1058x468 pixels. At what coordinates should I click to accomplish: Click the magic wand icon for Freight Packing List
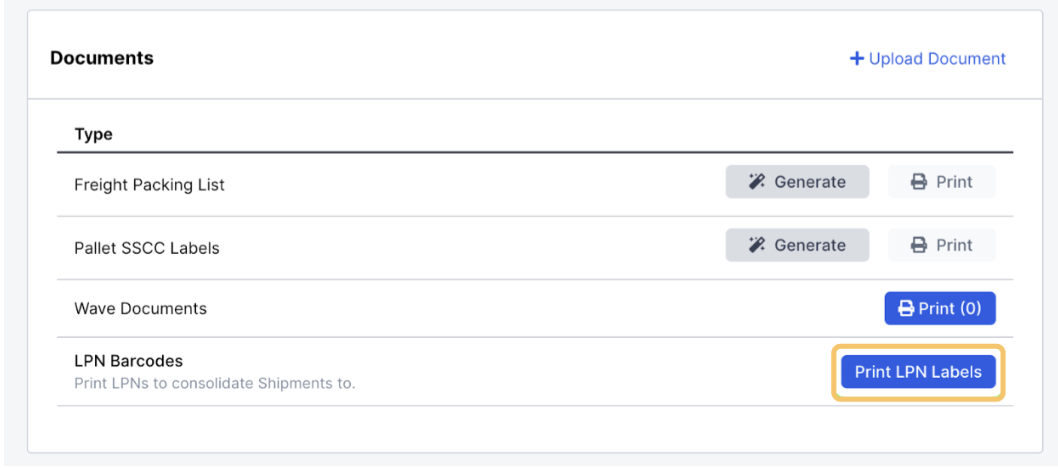757,181
